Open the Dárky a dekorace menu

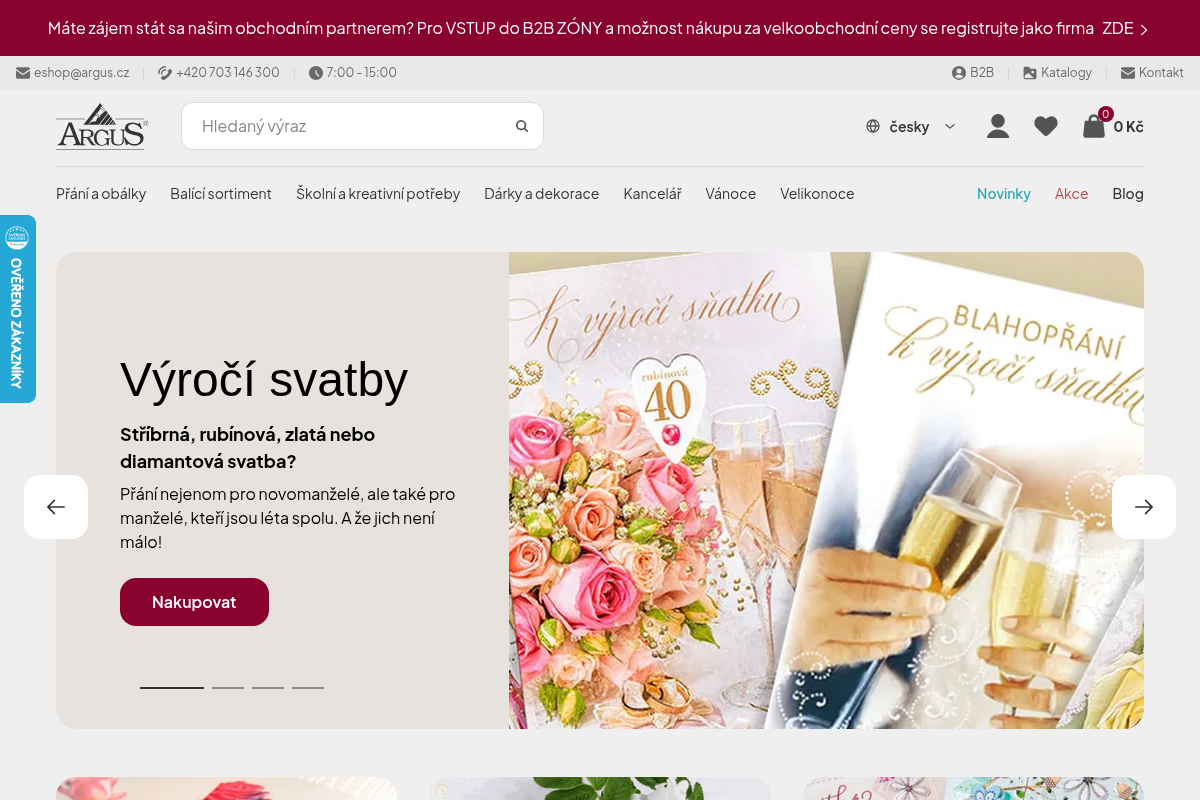[x=542, y=194]
